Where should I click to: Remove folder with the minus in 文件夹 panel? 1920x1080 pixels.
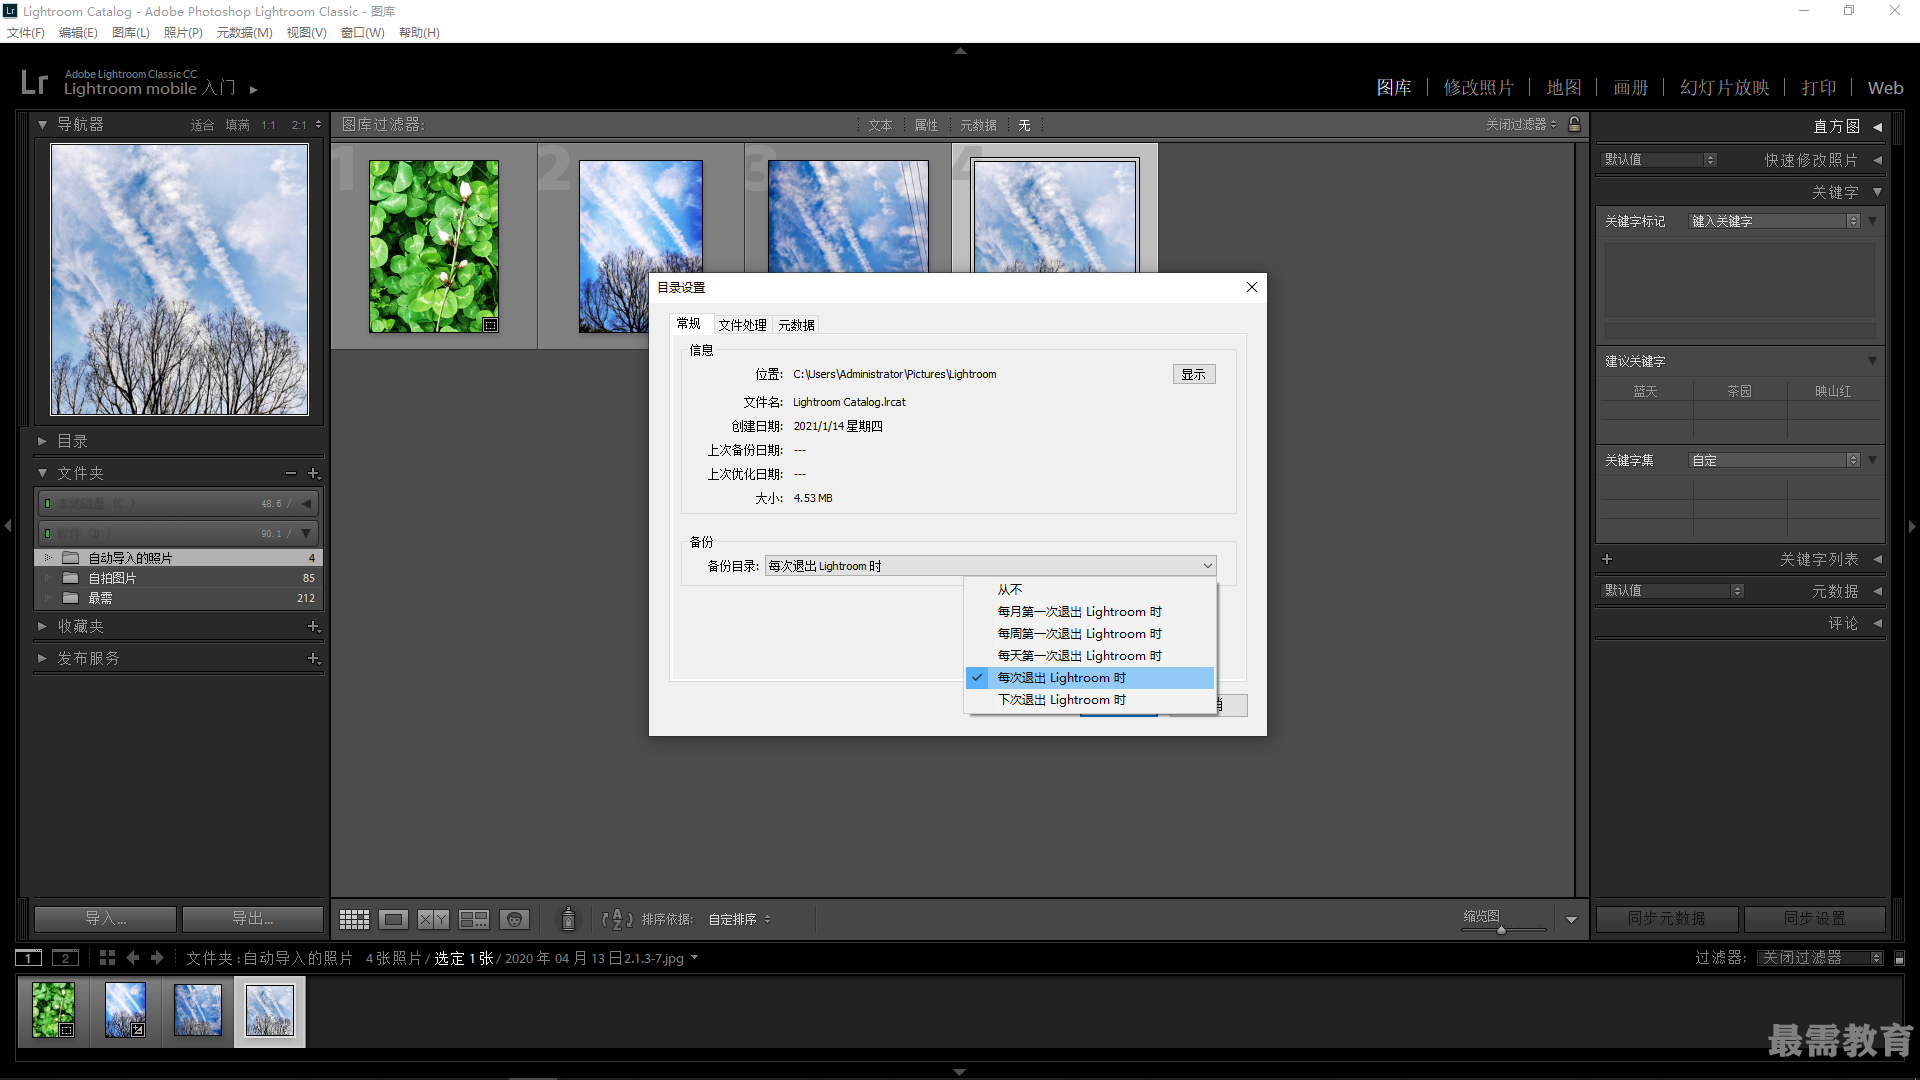click(291, 473)
